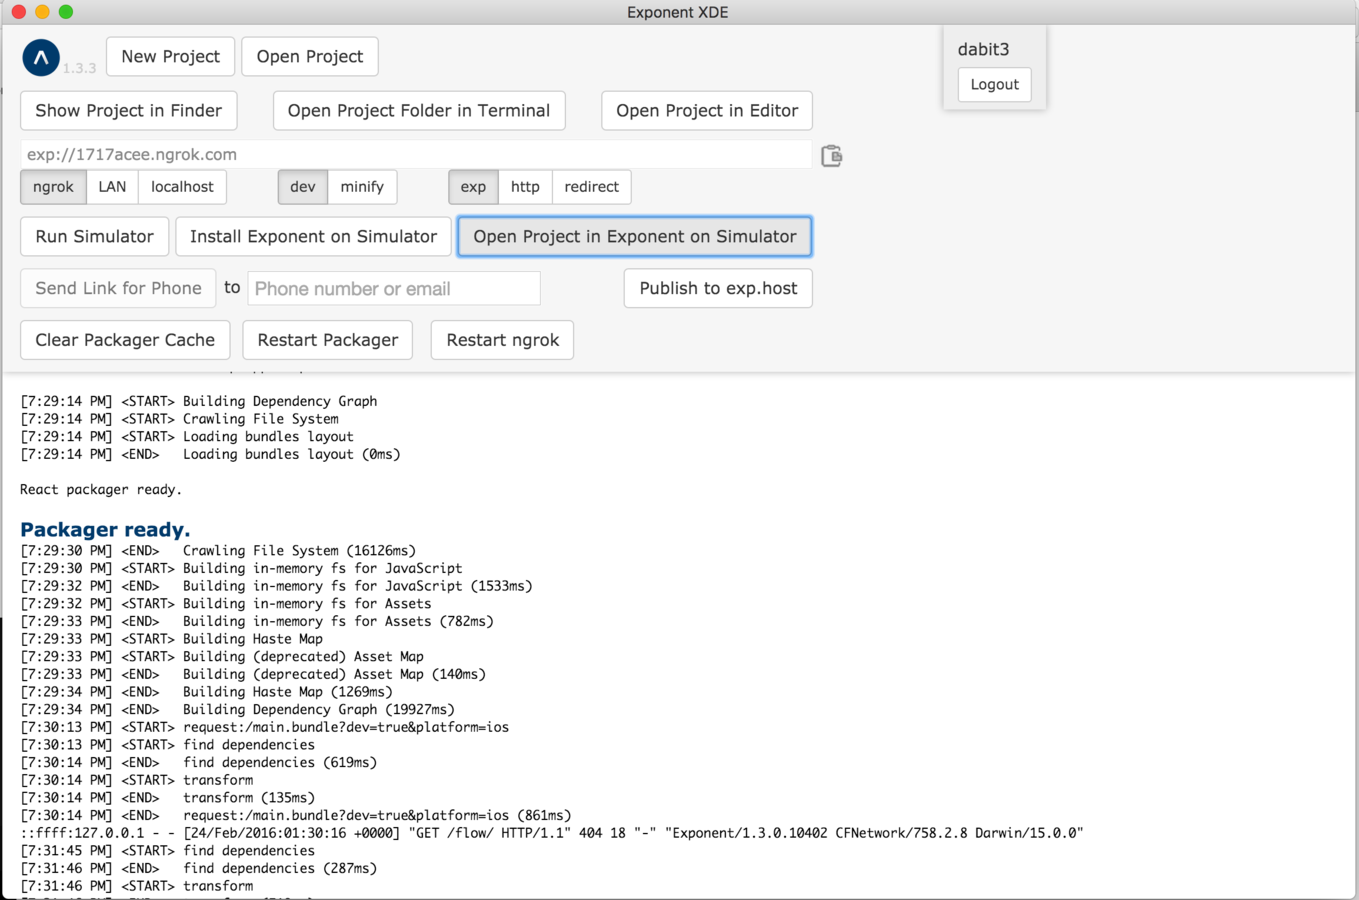Image resolution: width=1359 pixels, height=900 pixels.
Task: Switch host to localhost
Action: [x=182, y=186]
